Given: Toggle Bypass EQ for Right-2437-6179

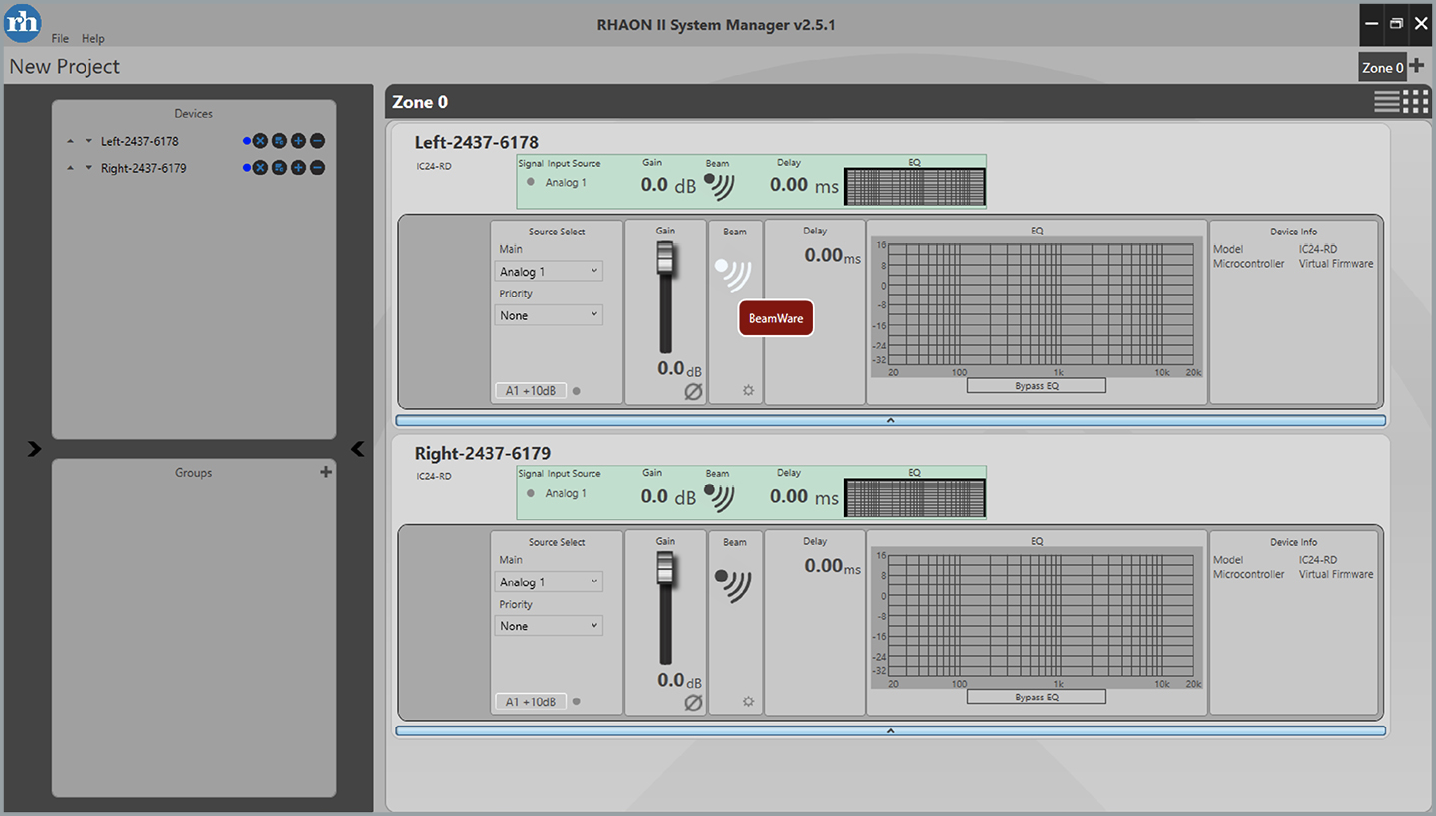Looking at the screenshot, I should pos(1036,697).
